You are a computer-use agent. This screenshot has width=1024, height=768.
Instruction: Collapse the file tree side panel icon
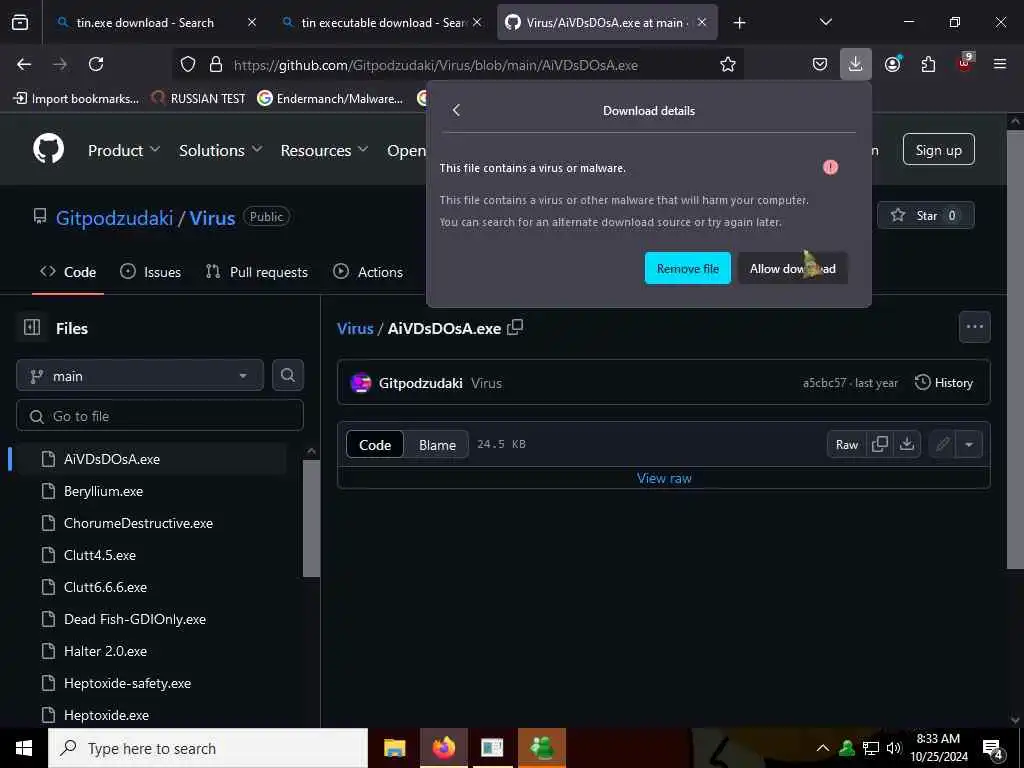click(32, 327)
